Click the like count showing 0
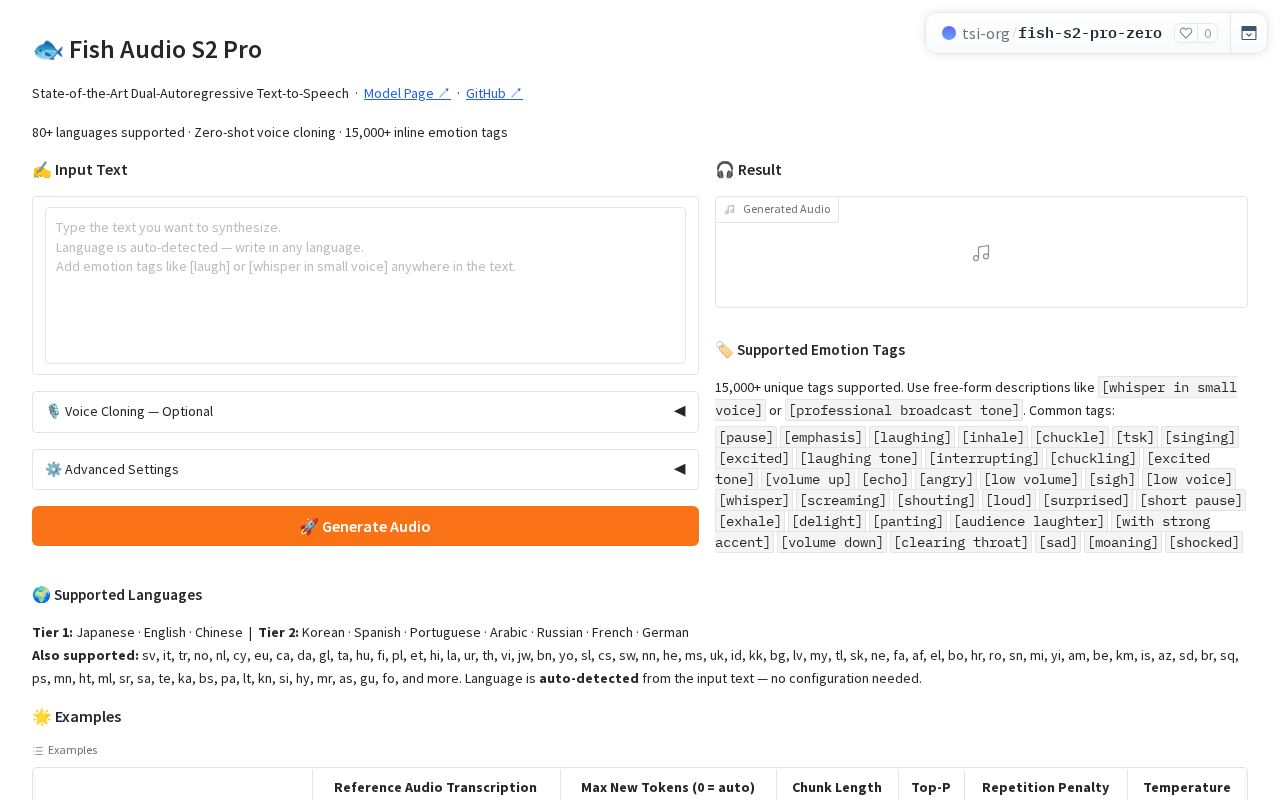The height and width of the screenshot is (800, 1280). click(x=1208, y=33)
